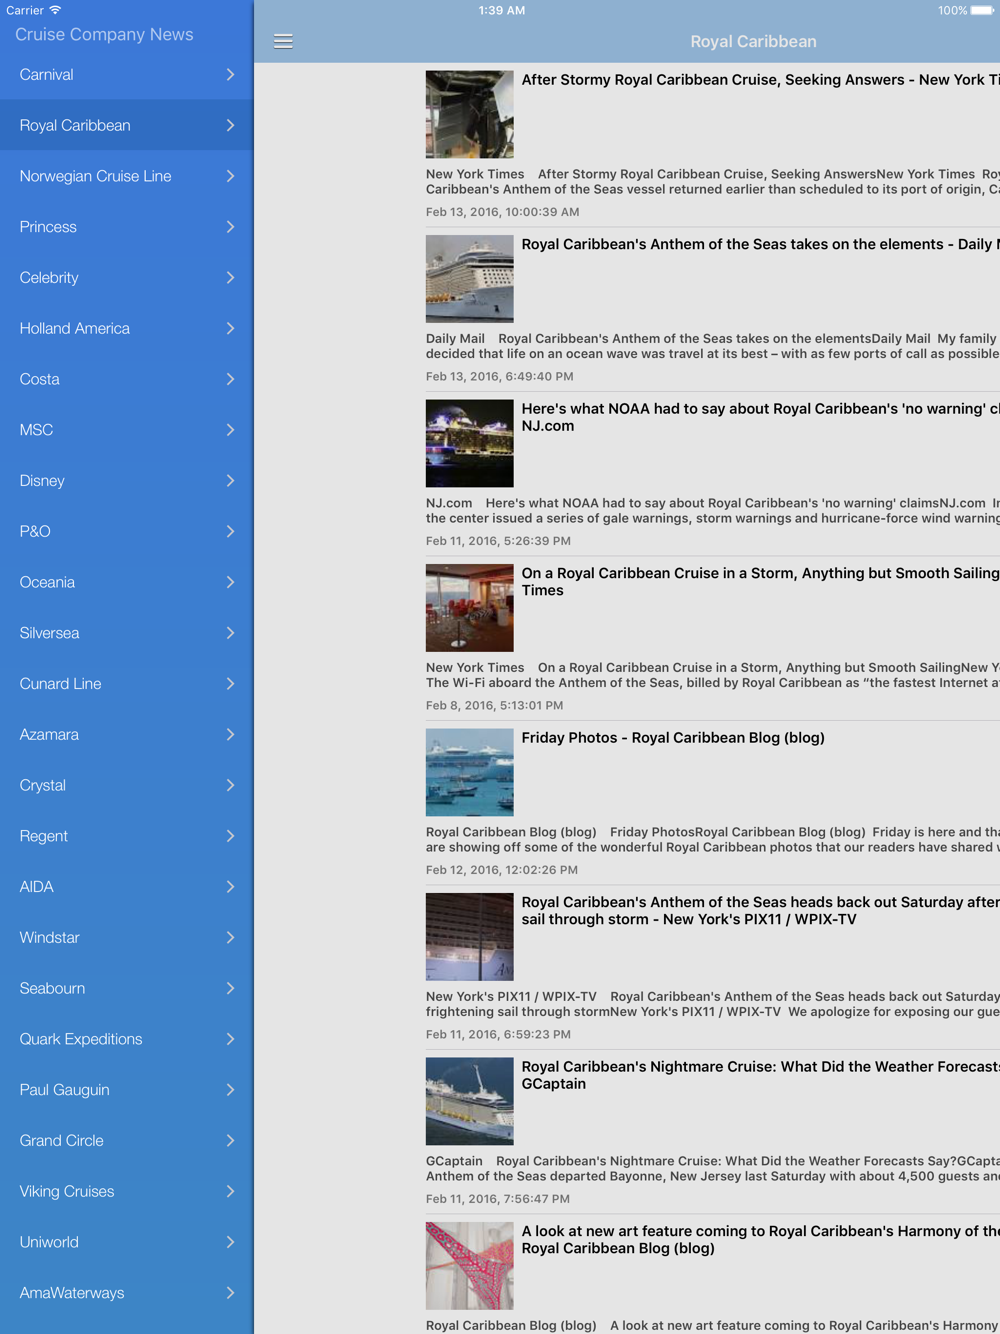Open the Anything but Smooth Sailing thumbnail
Viewport: 1000px width, 1334px height.
(x=470, y=608)
